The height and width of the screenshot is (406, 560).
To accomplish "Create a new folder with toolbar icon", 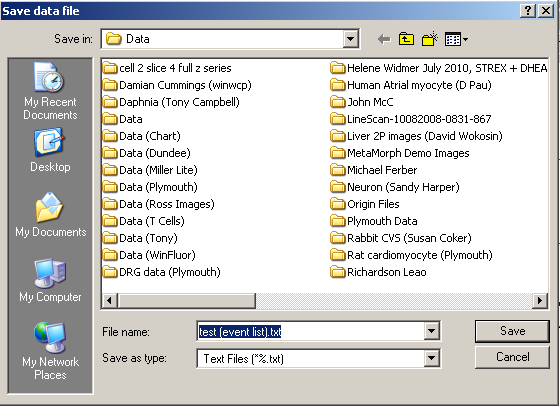I will click(430, 39).
